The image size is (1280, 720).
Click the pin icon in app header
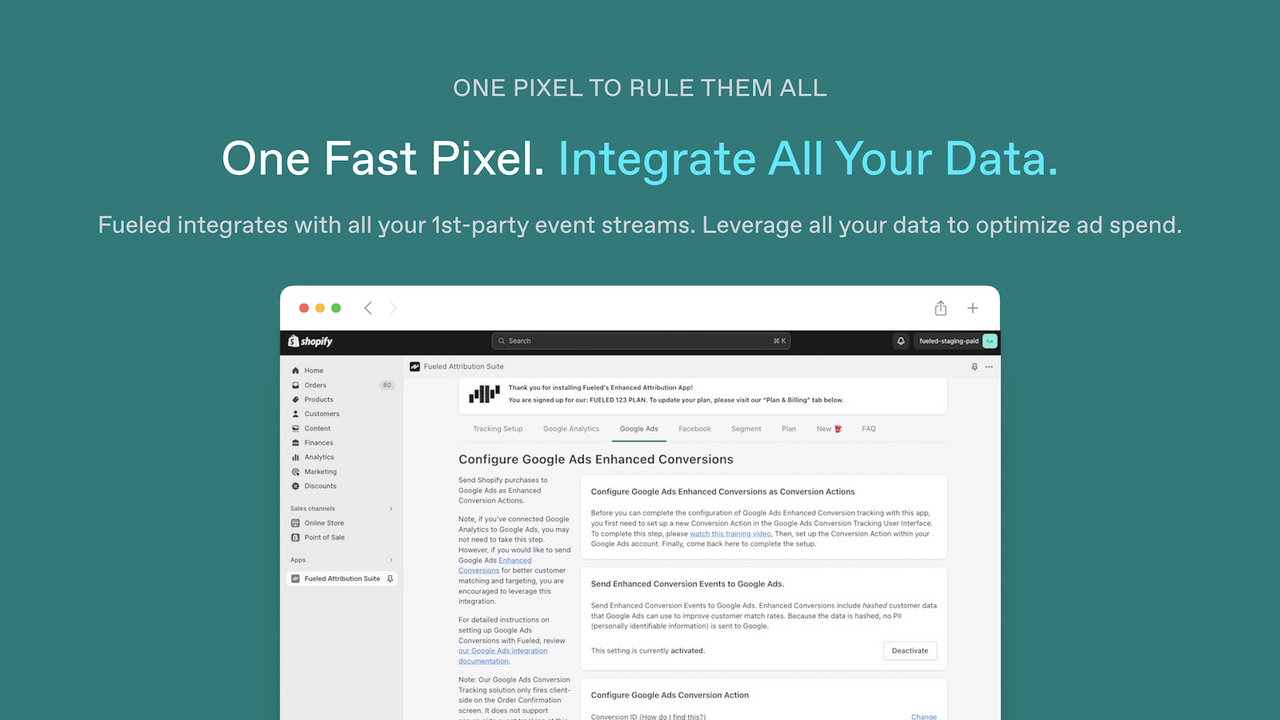pyautogui.click(x=975, y=367)
